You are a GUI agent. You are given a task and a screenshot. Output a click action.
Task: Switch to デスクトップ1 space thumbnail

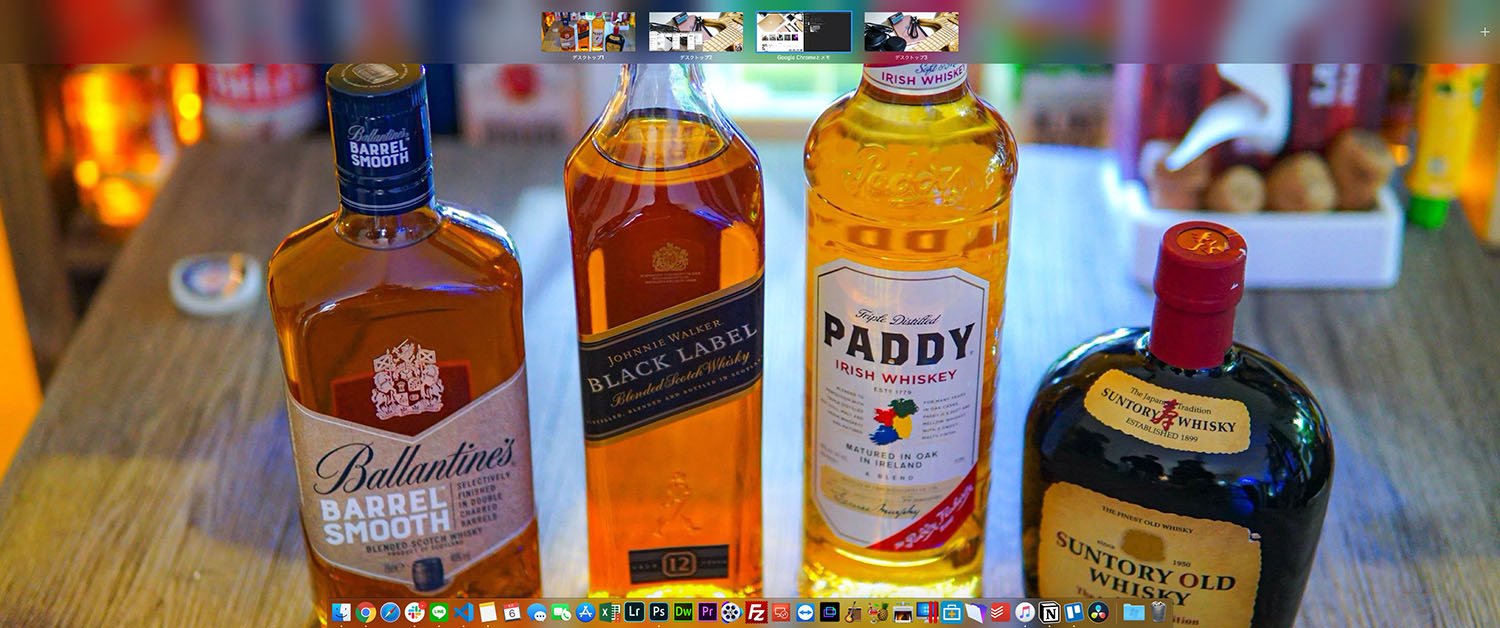(588, 32)
